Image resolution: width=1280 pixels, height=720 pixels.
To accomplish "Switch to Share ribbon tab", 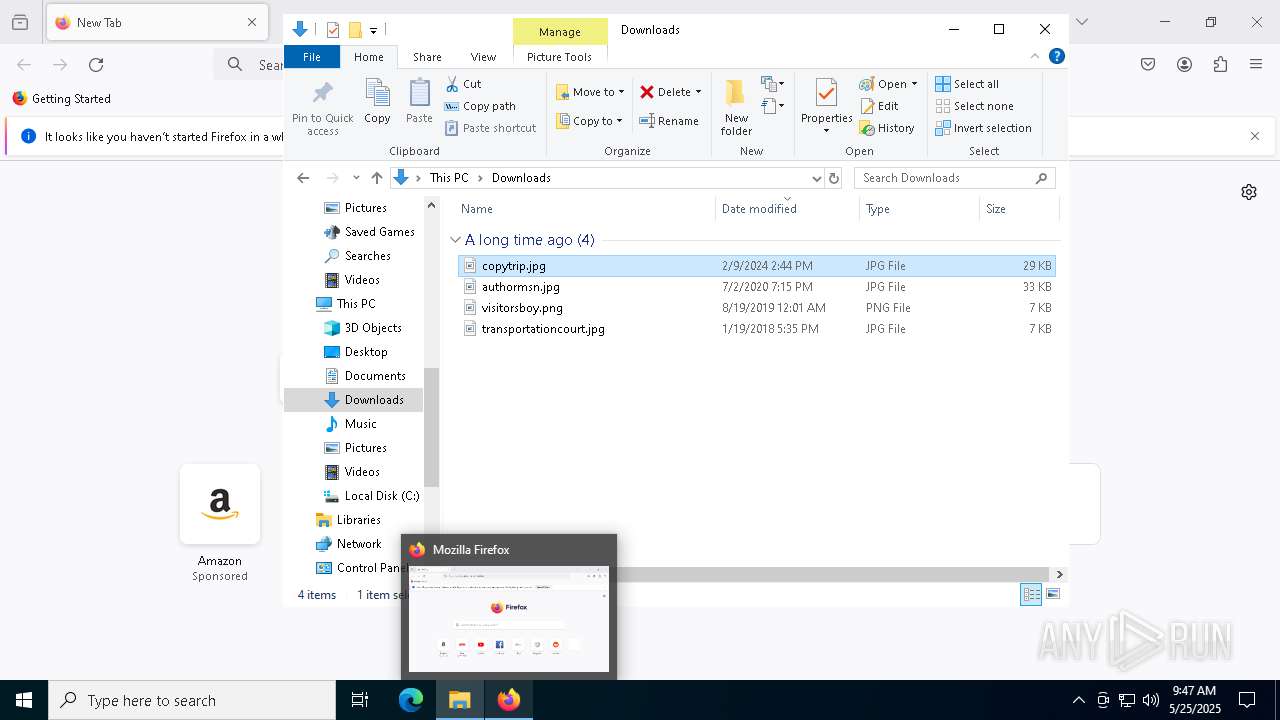I will pos(427,57).
